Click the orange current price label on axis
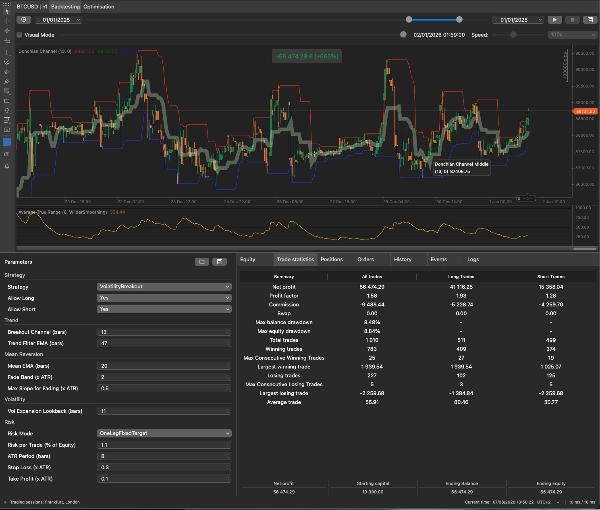The image size is (600, 510). 585,111
